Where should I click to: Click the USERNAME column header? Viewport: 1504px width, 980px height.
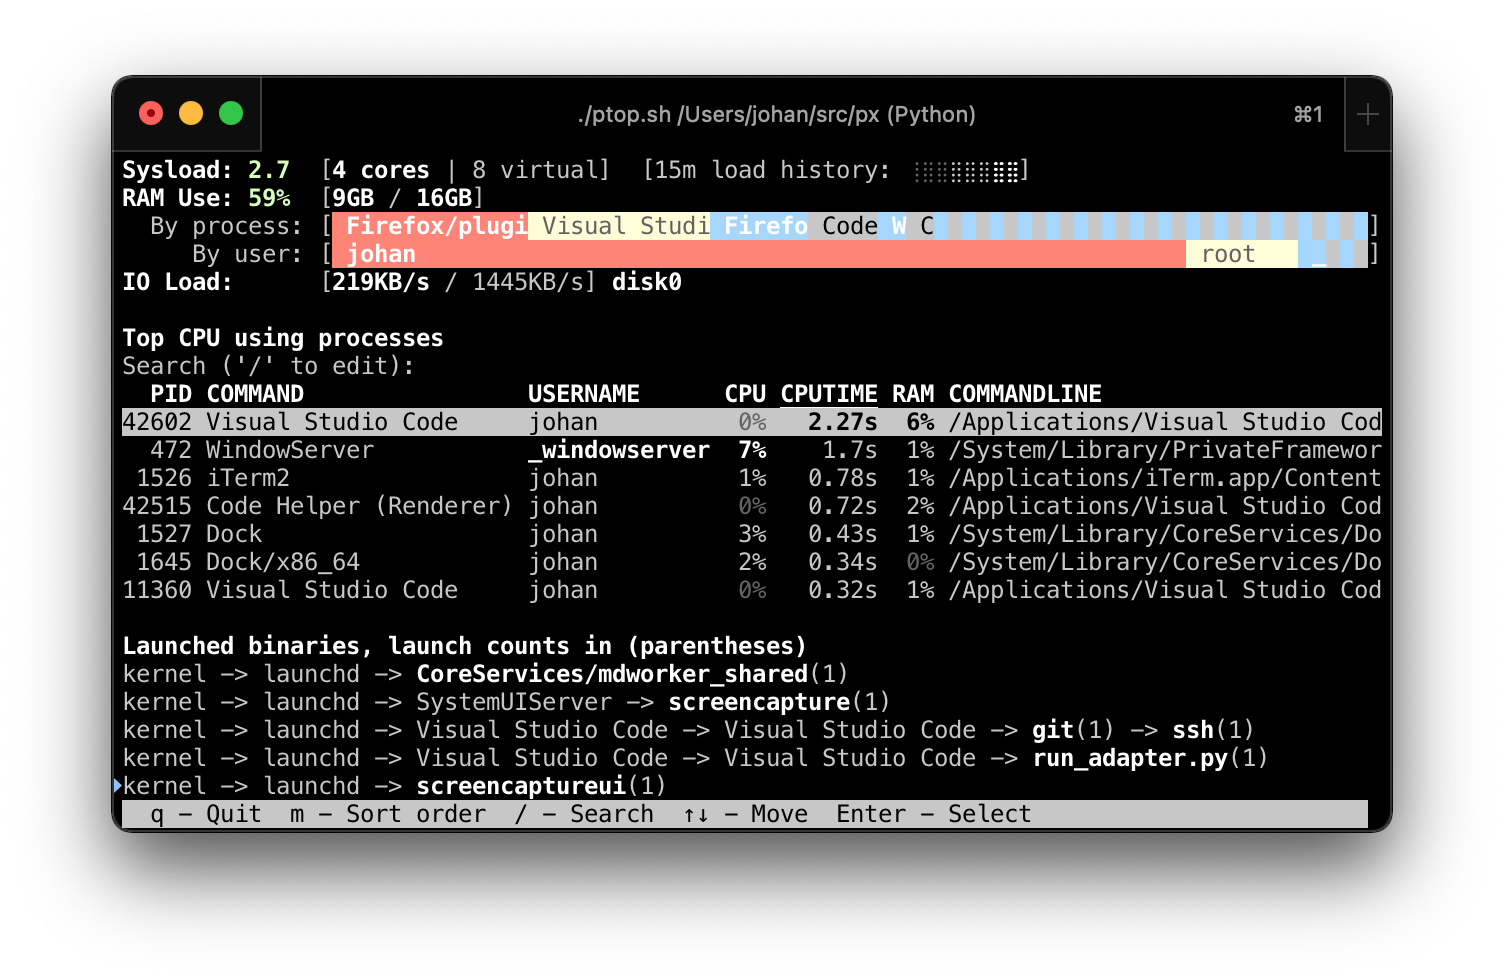584,394
